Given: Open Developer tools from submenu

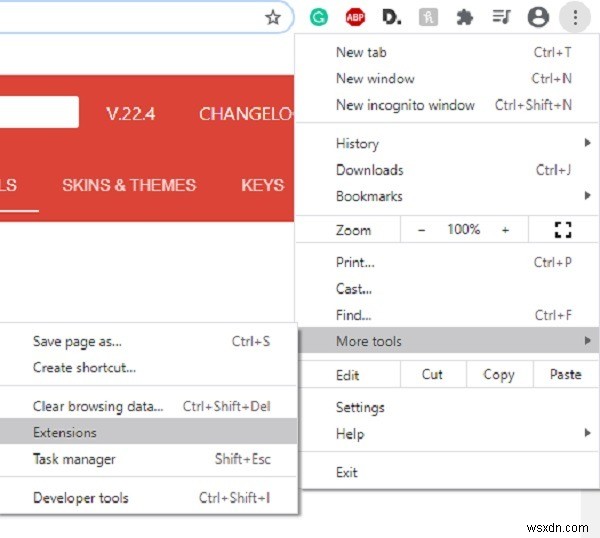Looking at the screenshot, I should (x=148, y=497).
